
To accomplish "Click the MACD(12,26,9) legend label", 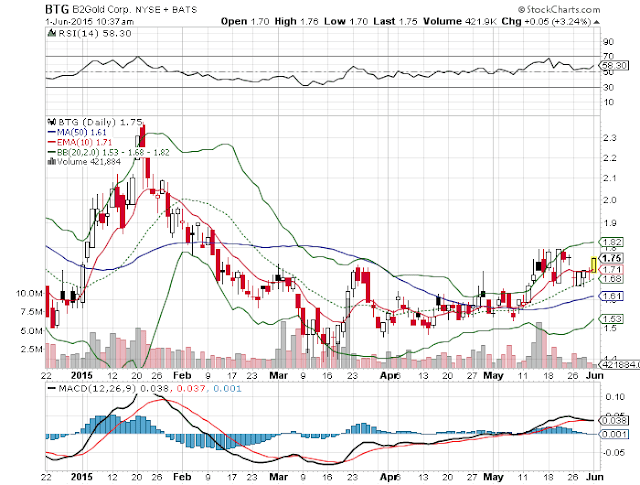I will click(x=98, y=388).
